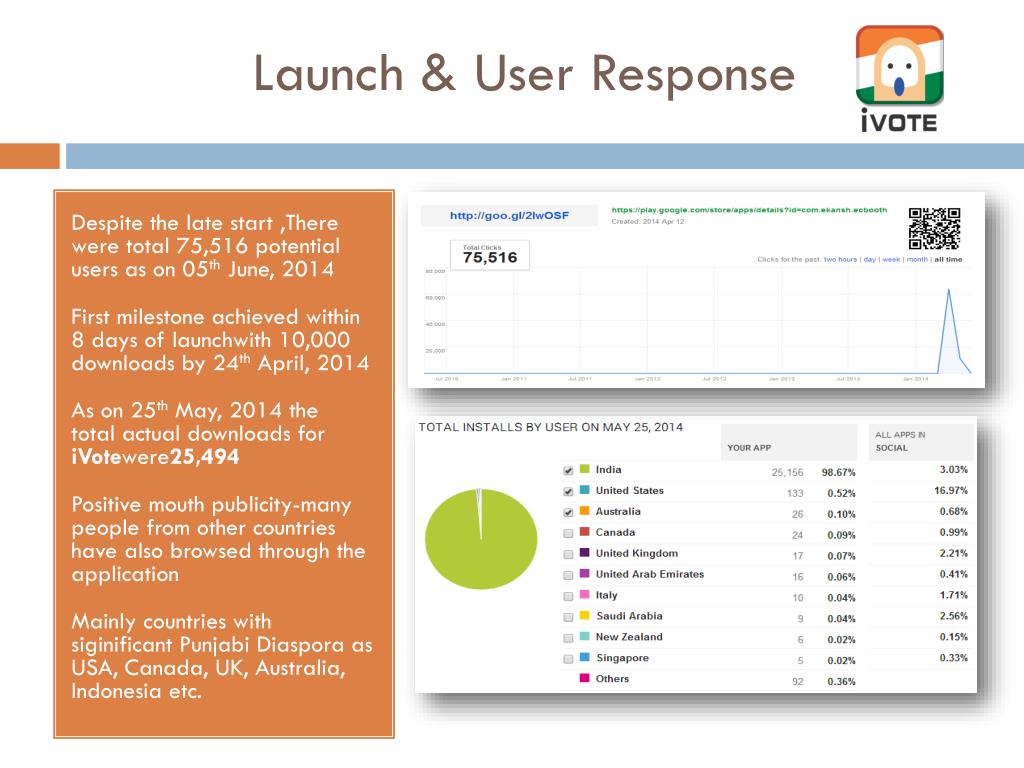Uncheck the Australia checkbox

[568, 513]
